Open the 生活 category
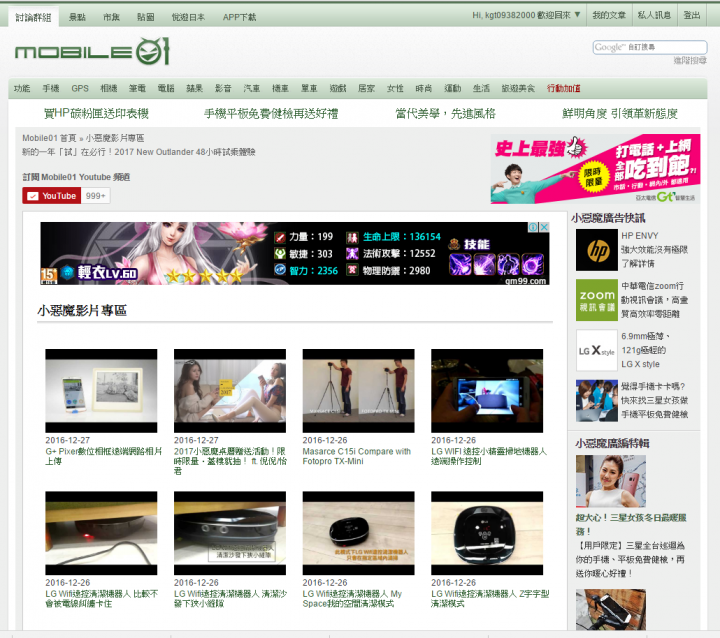The width and height of the screenshot is (720, 638). (x=481, y=88)
